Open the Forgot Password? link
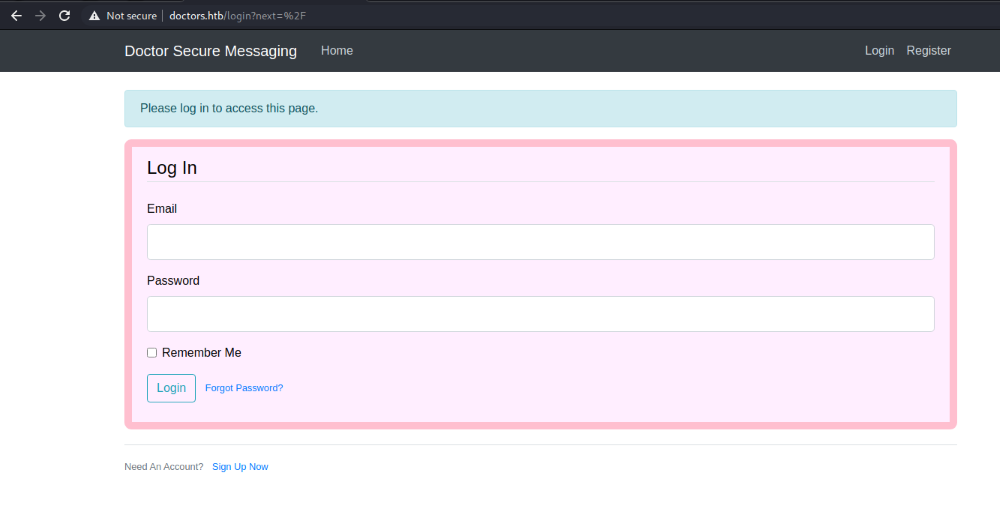1000x509 pixels. pos(244,388)
